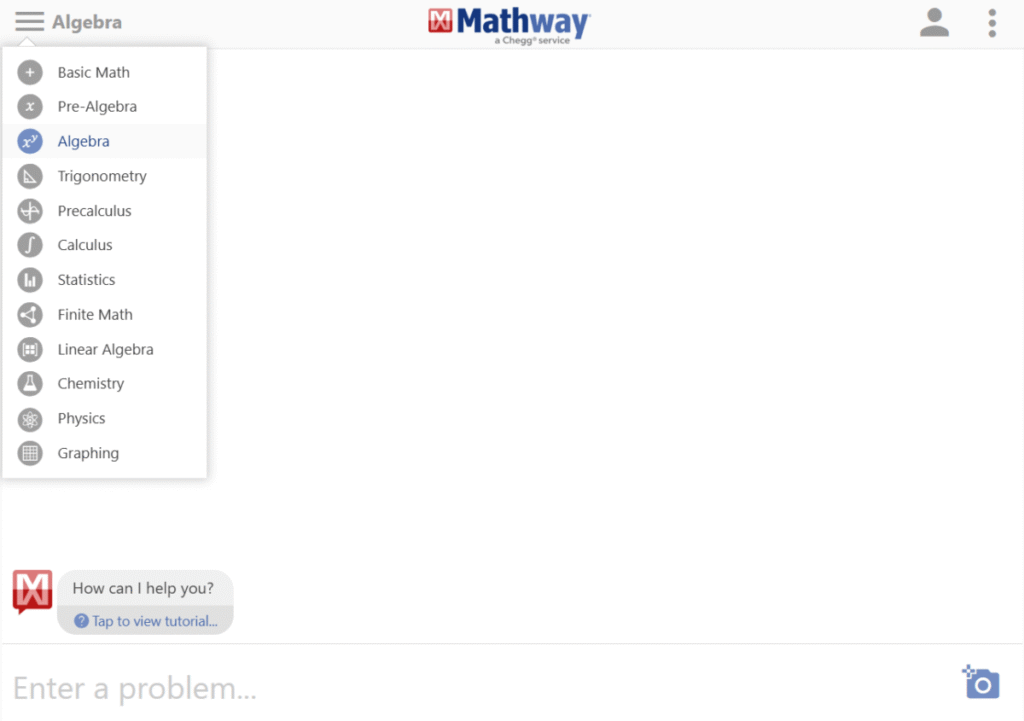
Task: Click the highlighted Algebra menu item
Action: coord(104,141)
